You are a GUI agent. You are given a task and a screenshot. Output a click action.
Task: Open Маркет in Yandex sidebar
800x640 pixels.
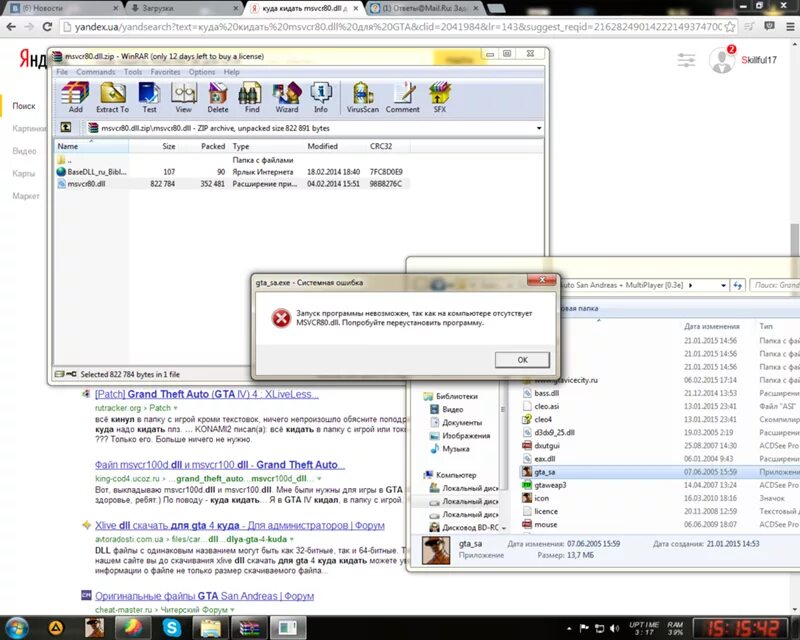tap(26, 196)
